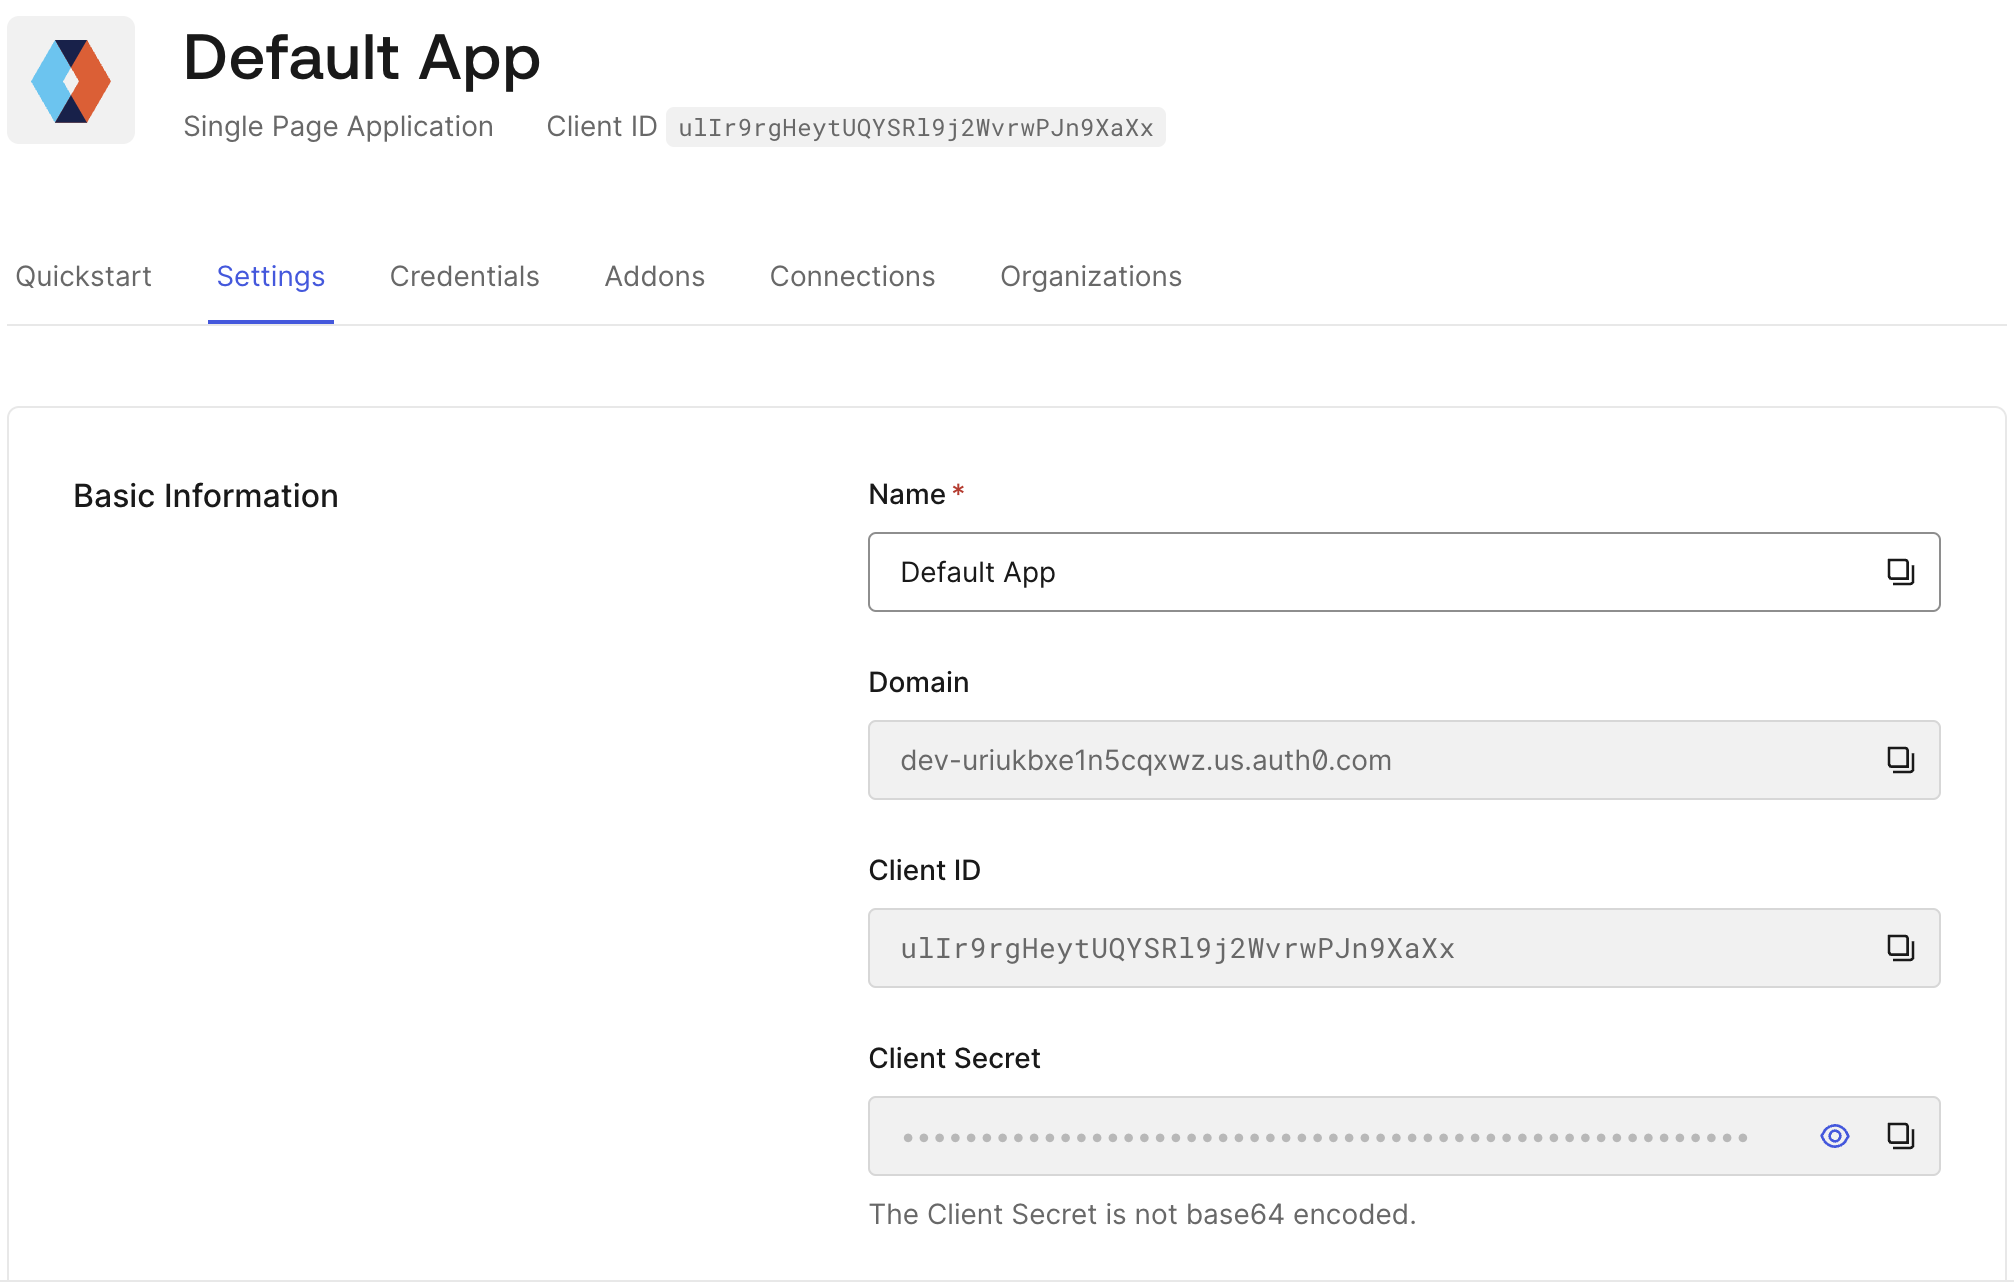Copy the Client Secret value

click(x=1901, y=1136)
